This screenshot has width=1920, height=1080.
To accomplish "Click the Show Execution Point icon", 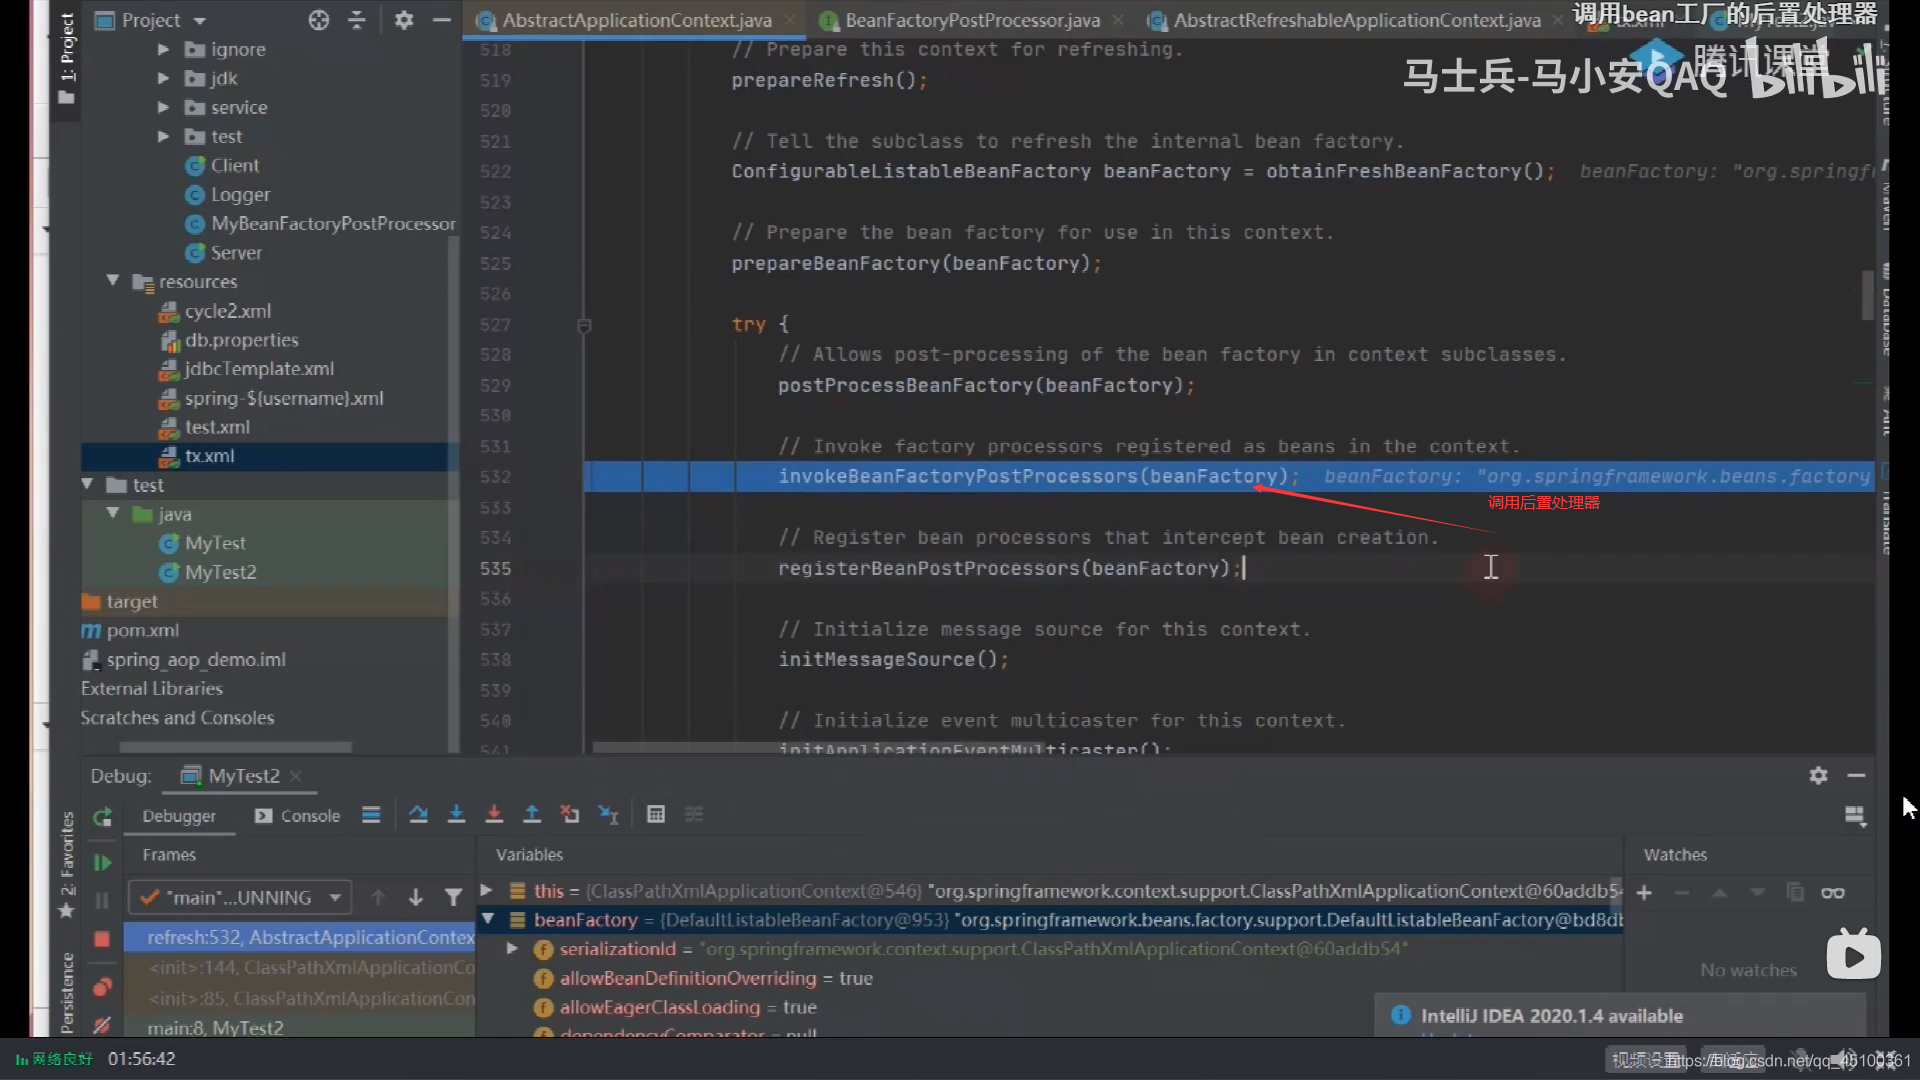I will click(371, 815).
